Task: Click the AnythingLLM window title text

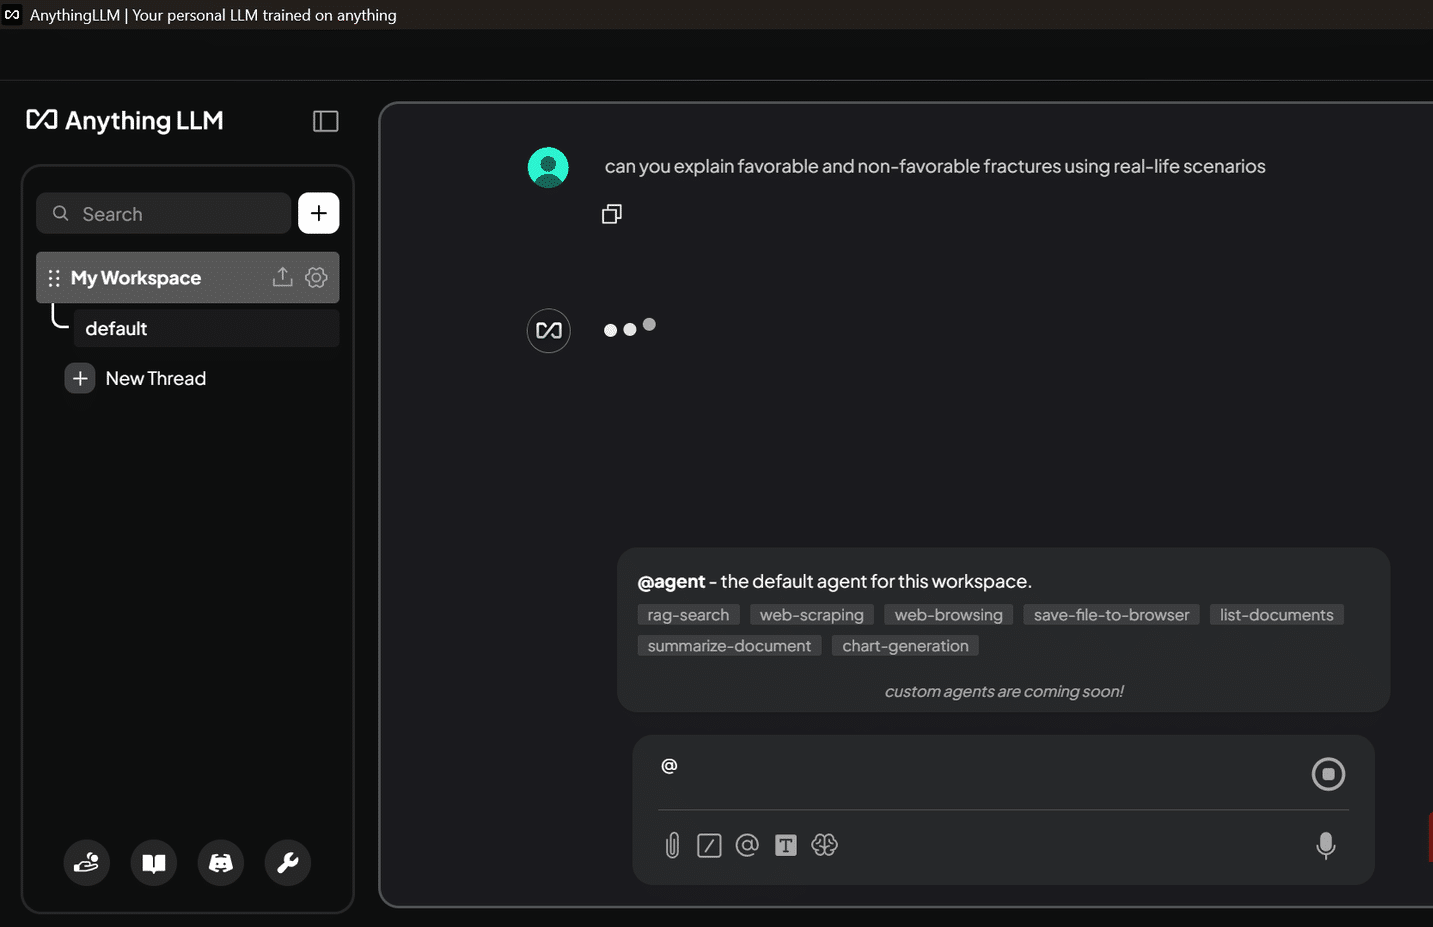Action: point(213,15)
